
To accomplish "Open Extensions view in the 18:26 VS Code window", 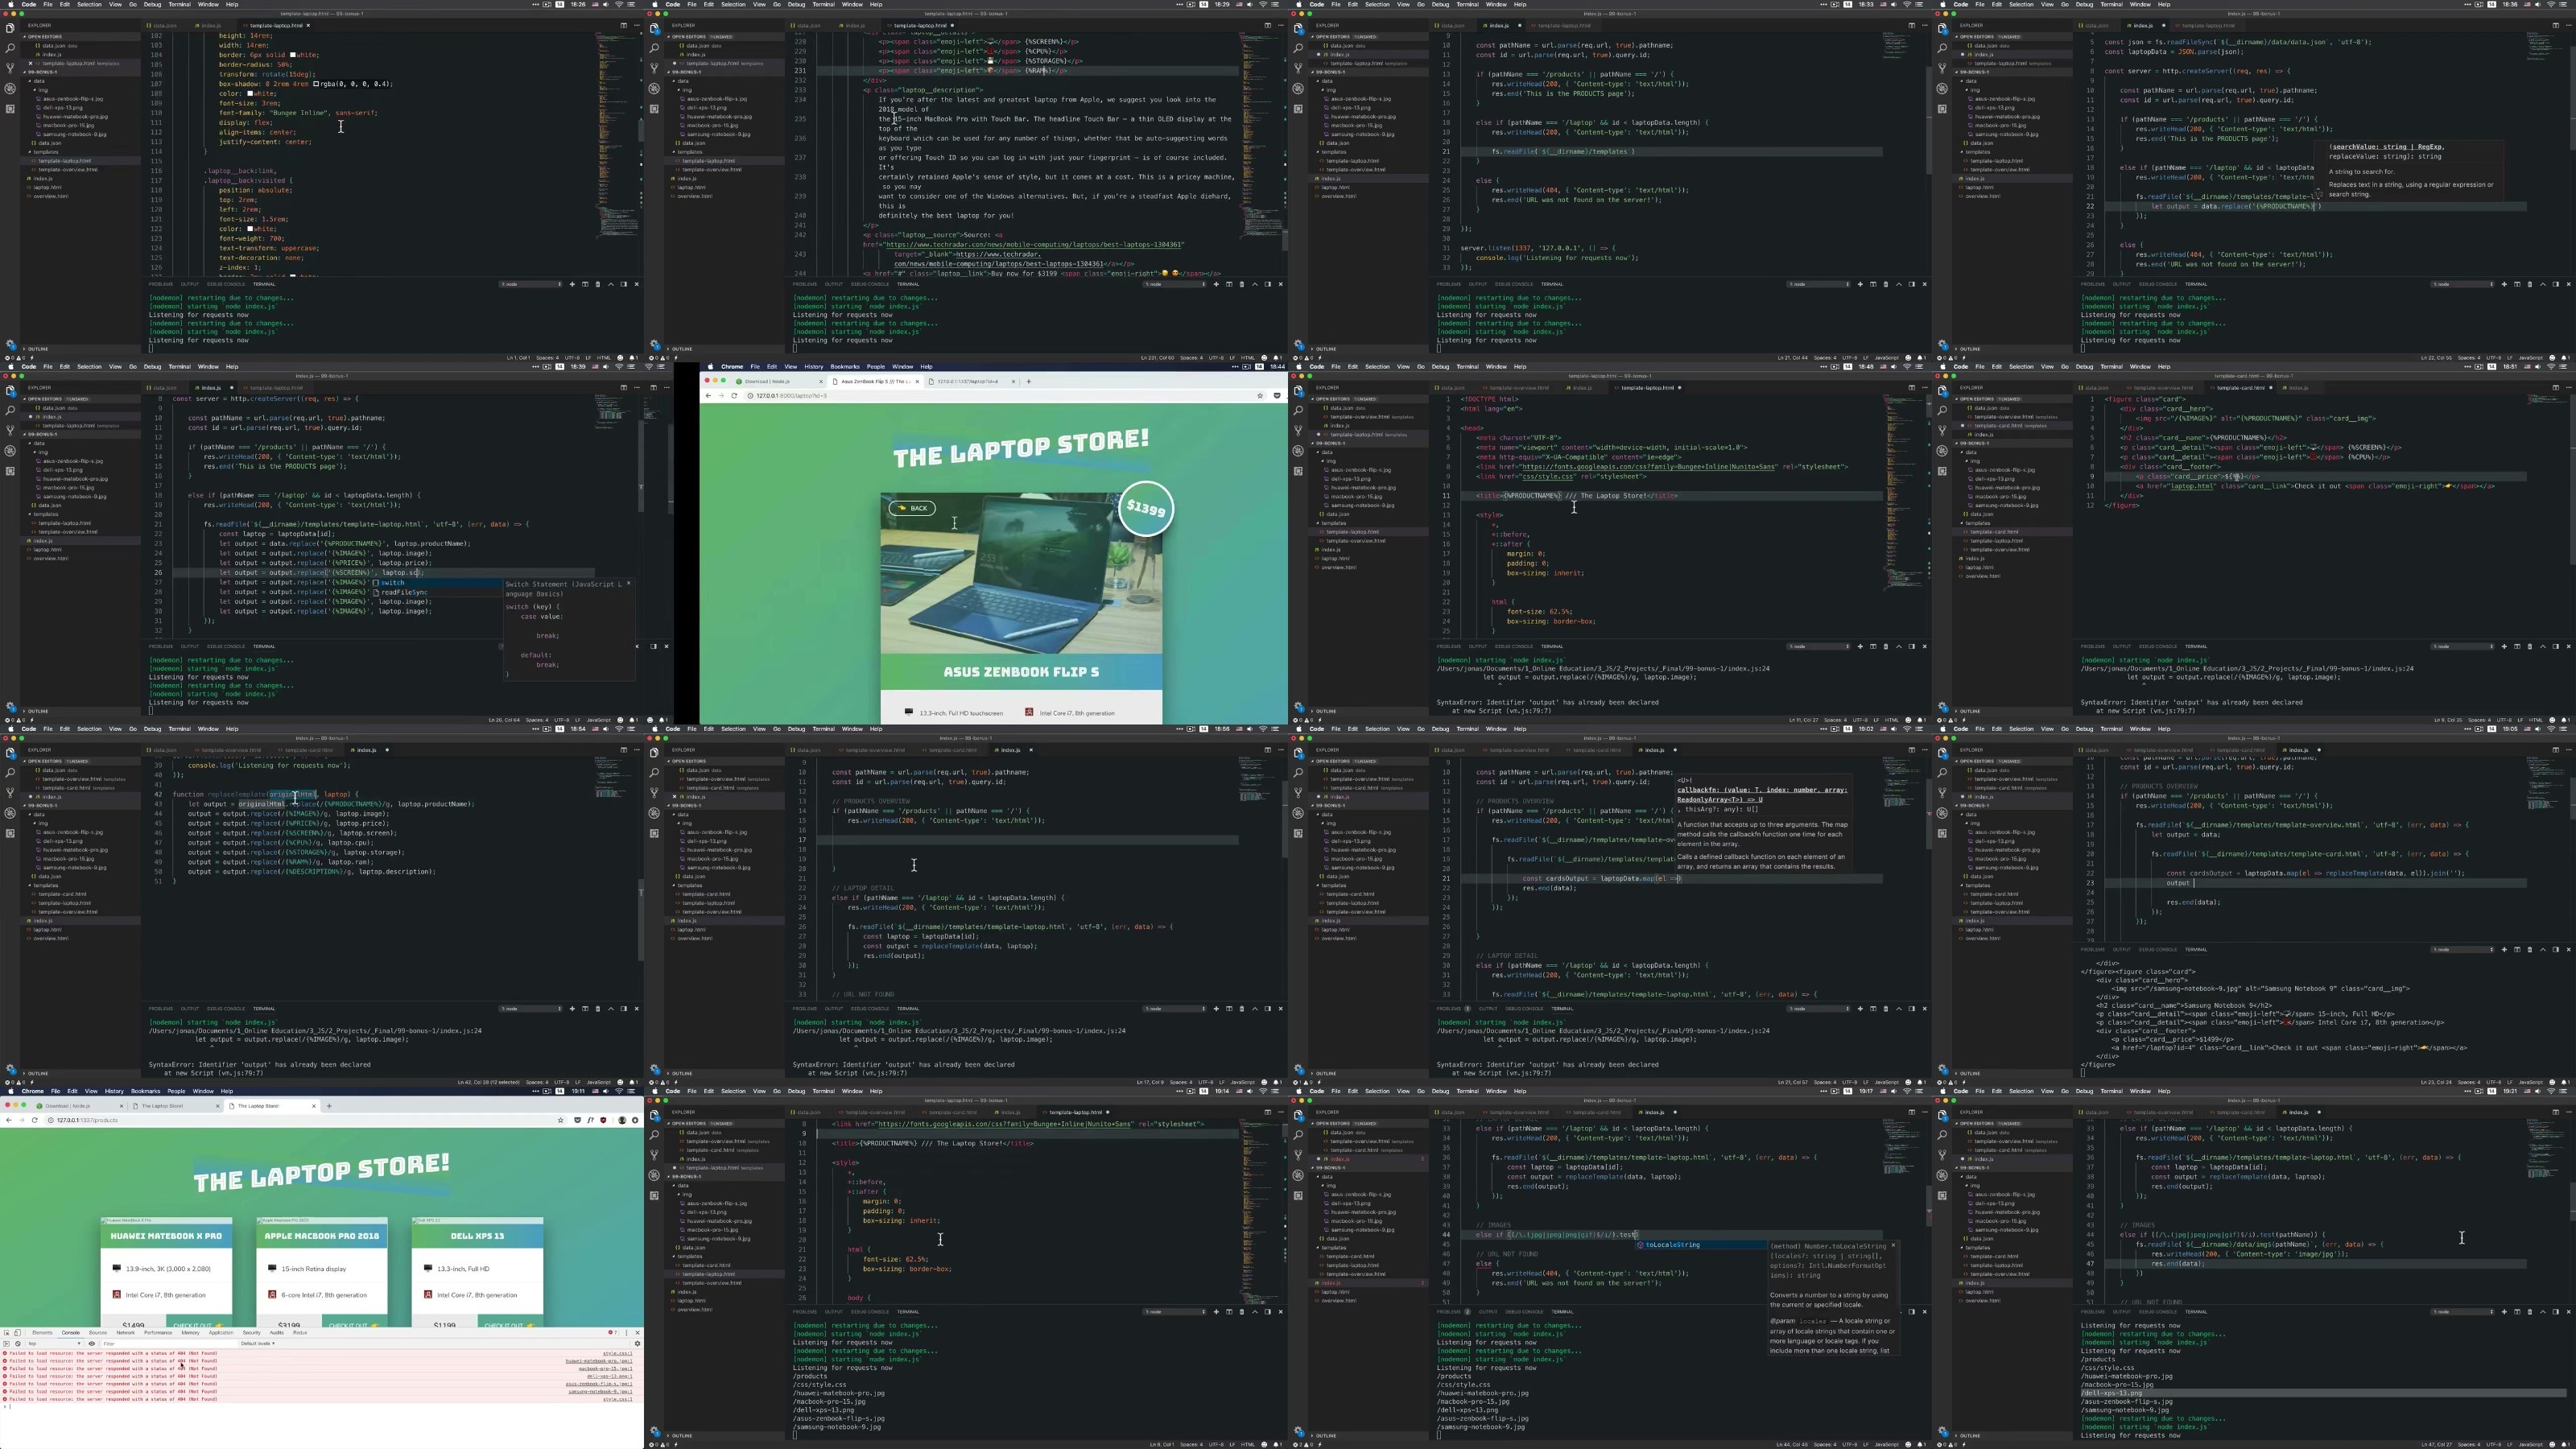I will (x=11, y=108).
